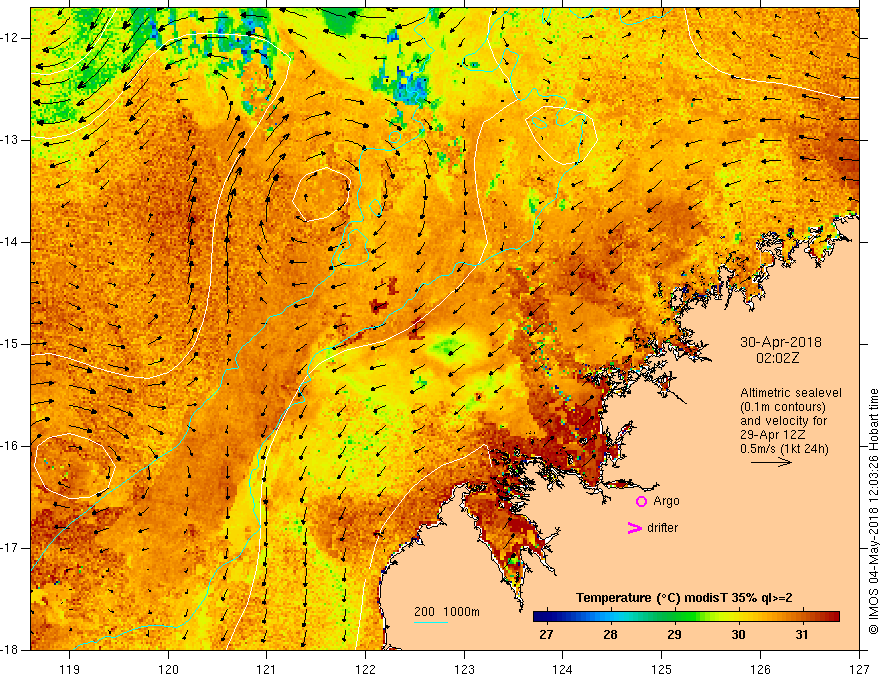
Task: Click the 'Argo' legend label
Action: point(666,501)
